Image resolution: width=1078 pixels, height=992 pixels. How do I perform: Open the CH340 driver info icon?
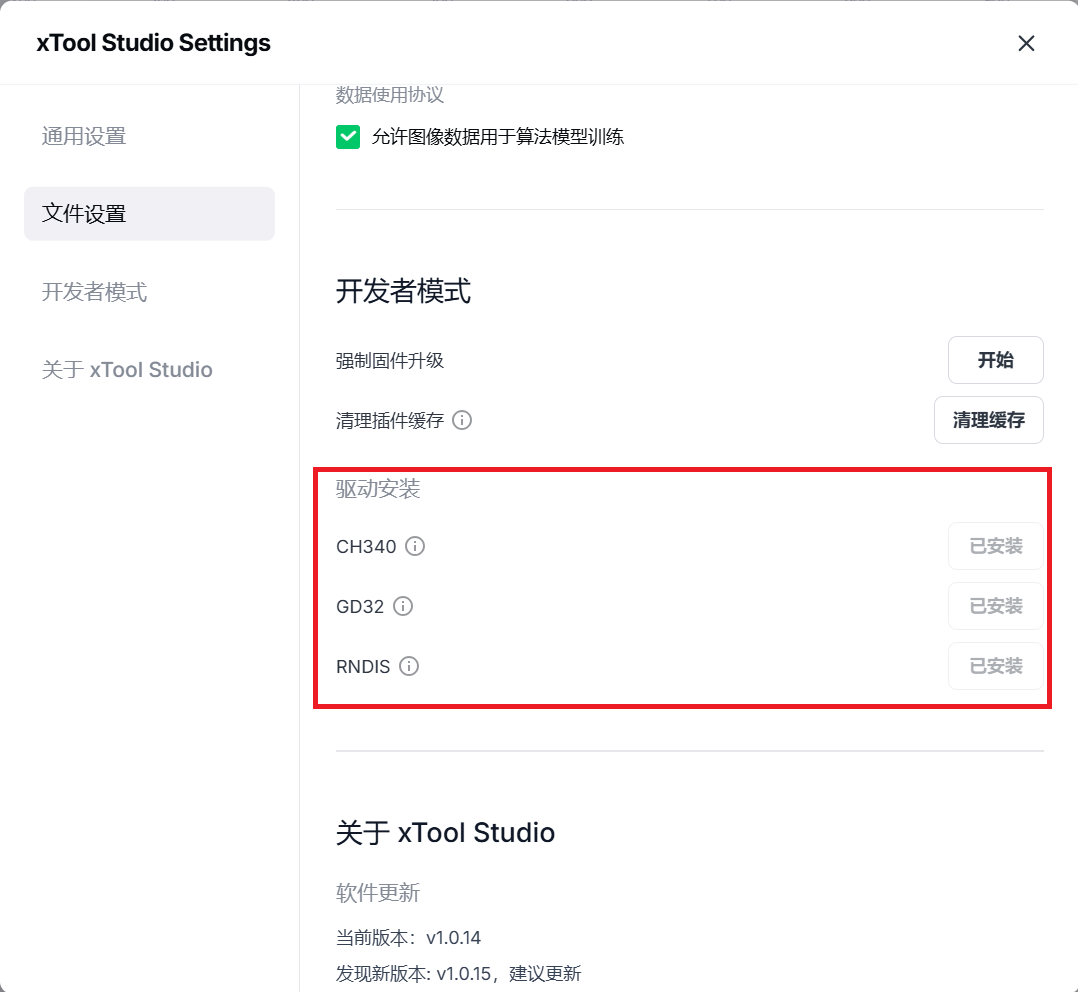tap(415, 546)
